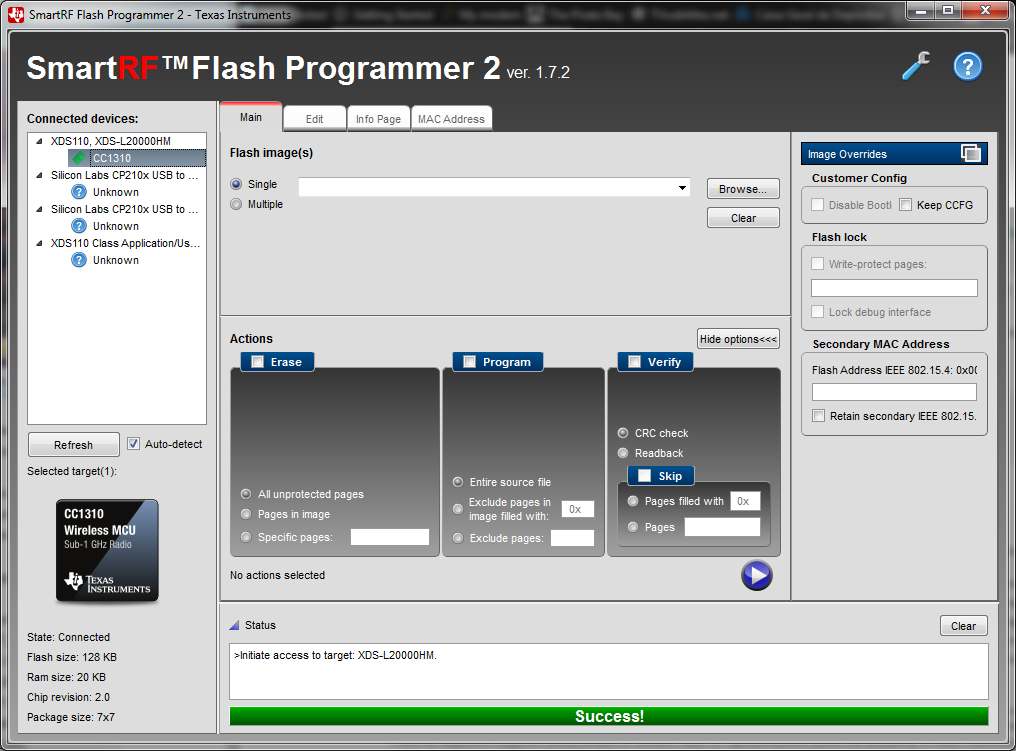The width and height of the screenshot is (1016, 751).
Task: Enable the Program action checkbox
Action: click(470, 362)
